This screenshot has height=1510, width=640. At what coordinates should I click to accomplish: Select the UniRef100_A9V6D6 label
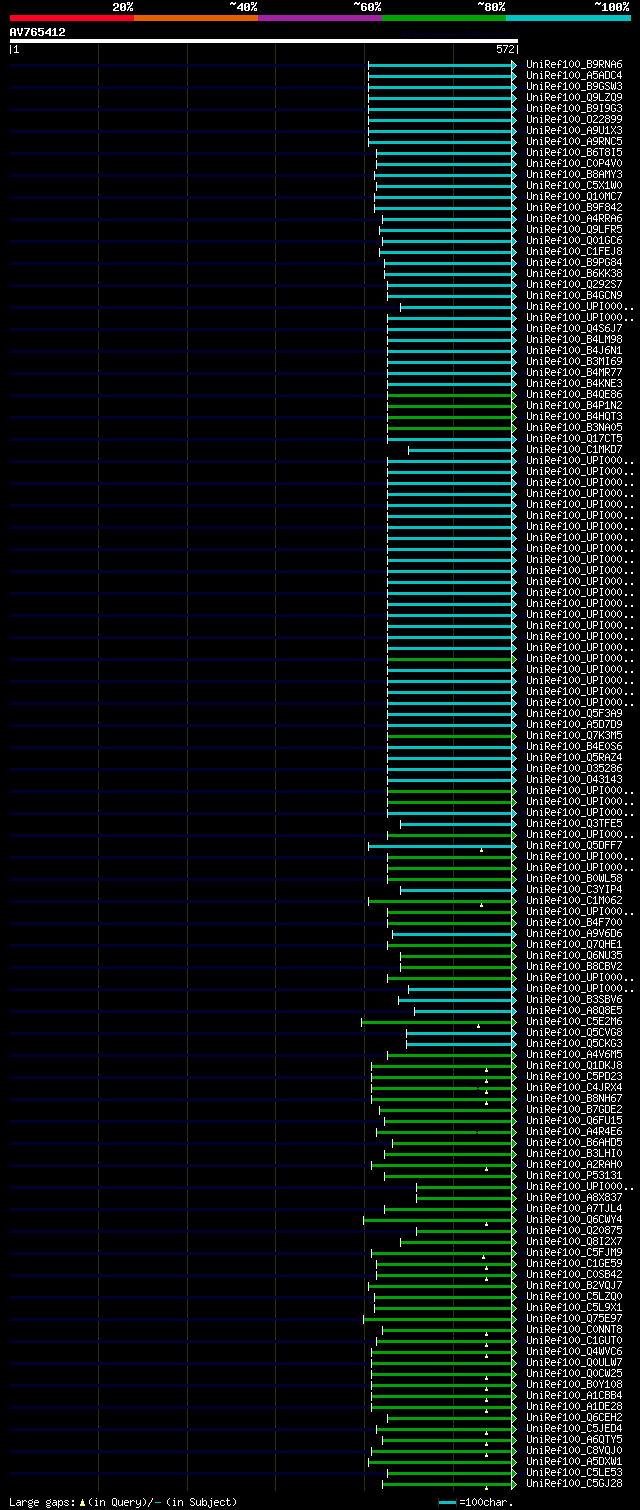[574, 934]
